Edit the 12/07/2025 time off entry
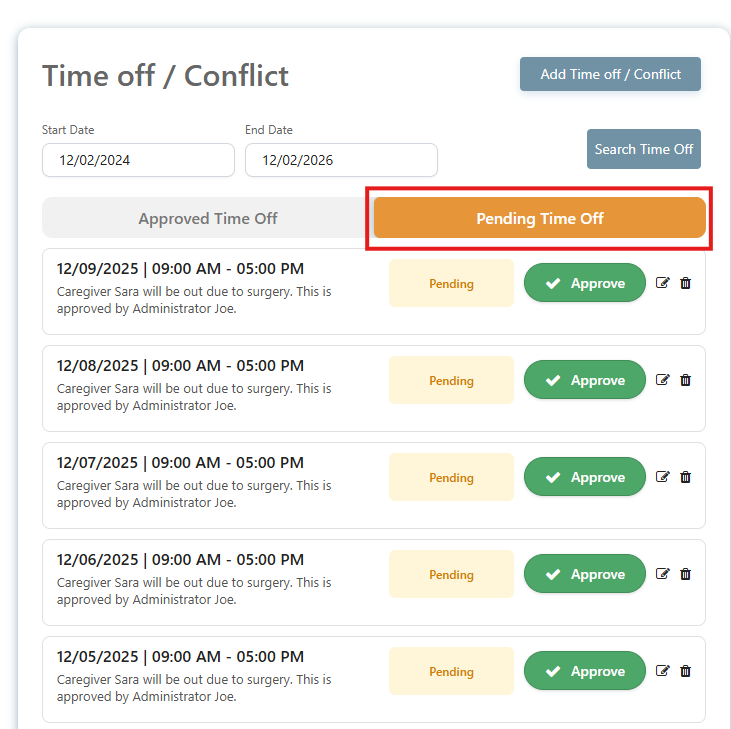731x729 pixels. 662,477
